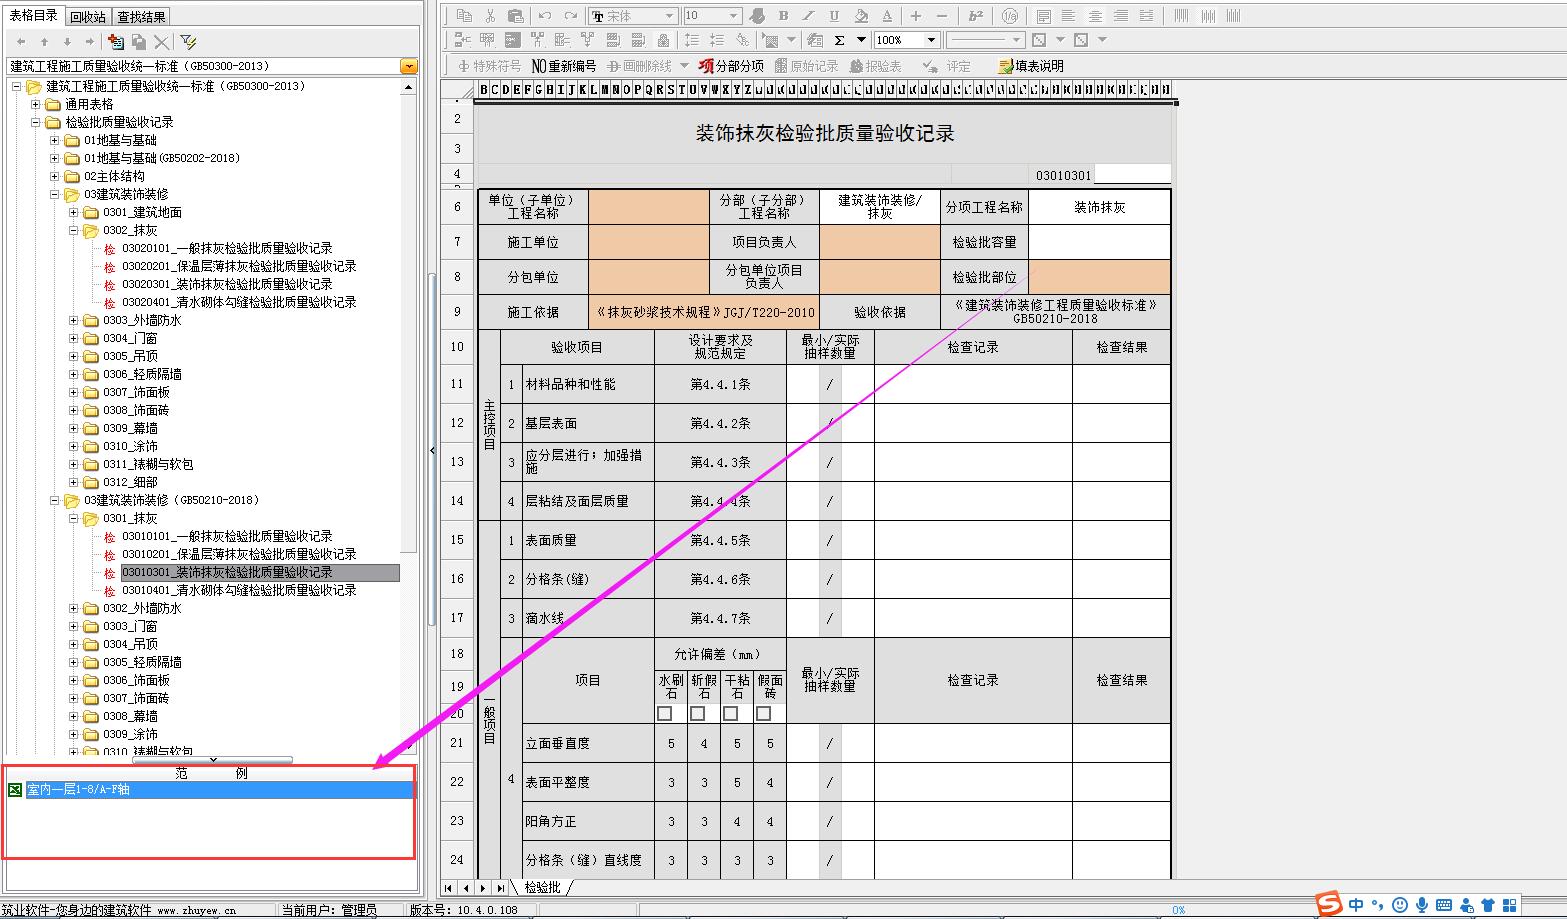Expand the 0304_门窗 folder
1567x919 pixels.
pos(74,339)
